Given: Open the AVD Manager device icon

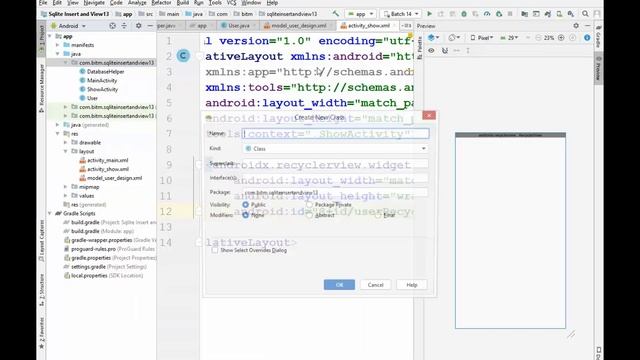Looking at the screenshot, I should click(x=559, y=14).
